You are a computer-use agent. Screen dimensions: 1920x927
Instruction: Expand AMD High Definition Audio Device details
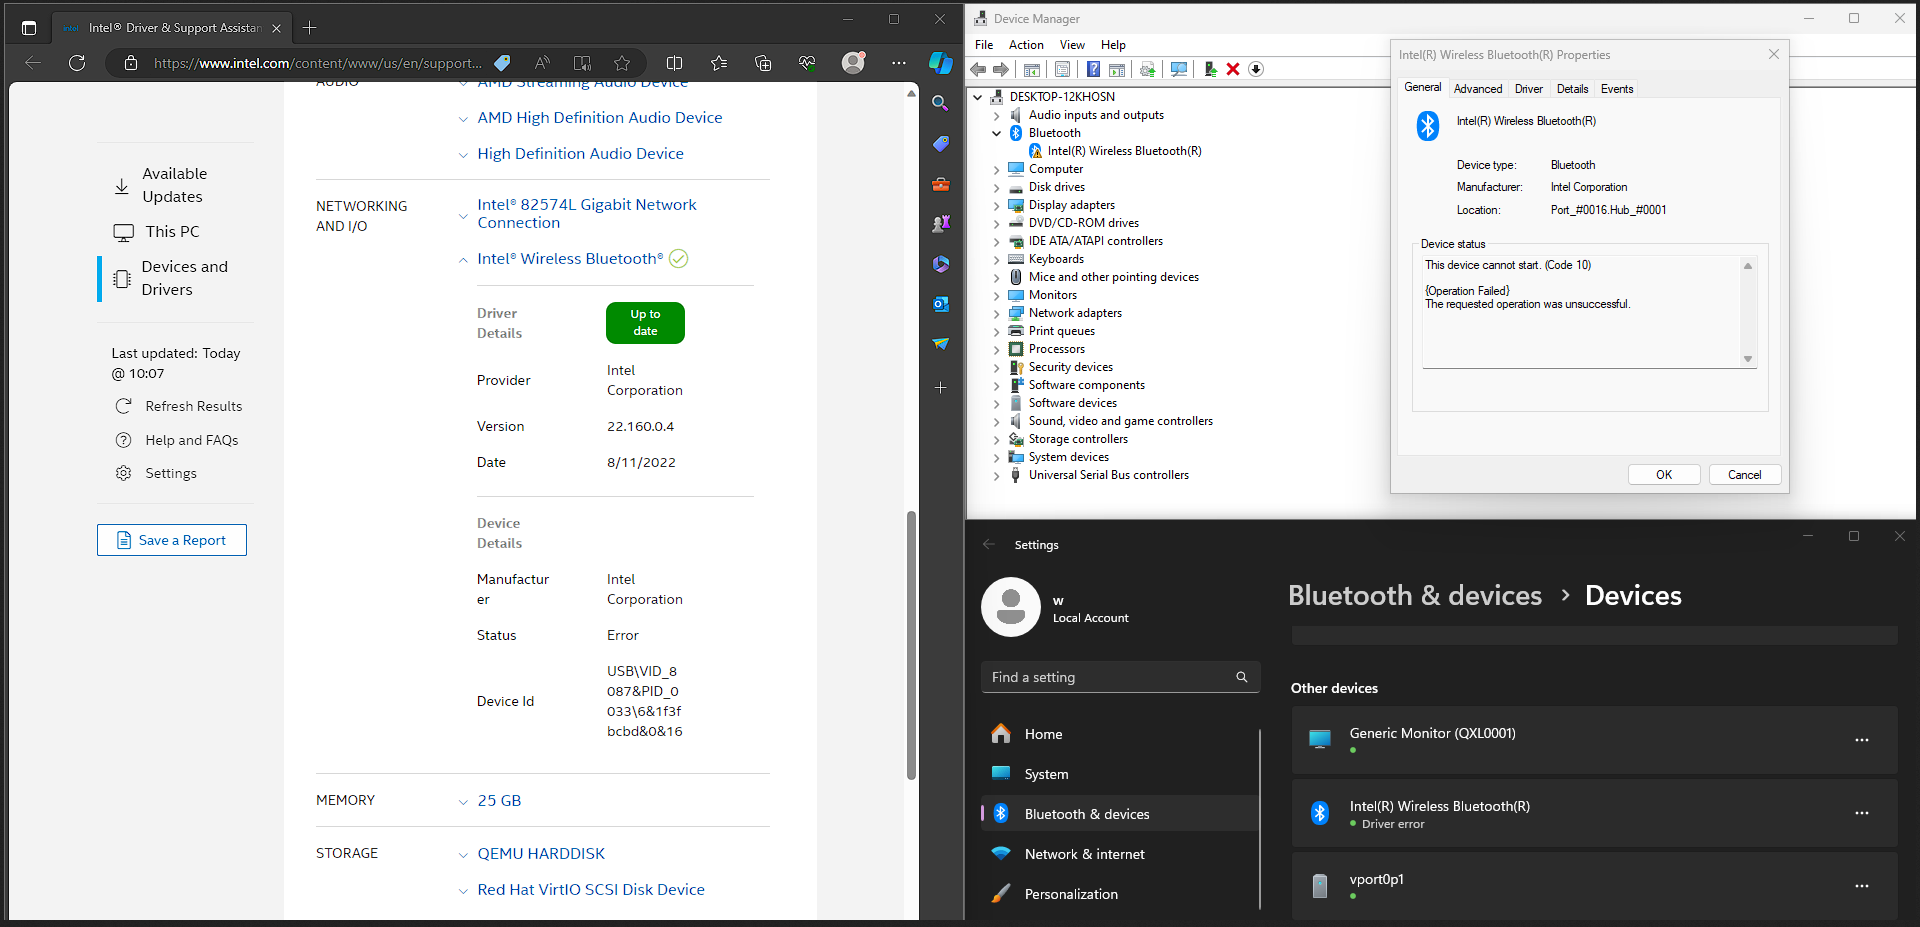click(x=463, y=119)
